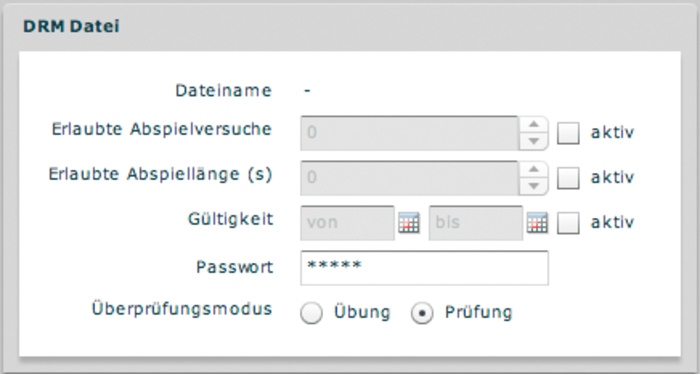Screen dimensions: 700x374
Task: Click the Dateiname label
Action: (224, 91)
